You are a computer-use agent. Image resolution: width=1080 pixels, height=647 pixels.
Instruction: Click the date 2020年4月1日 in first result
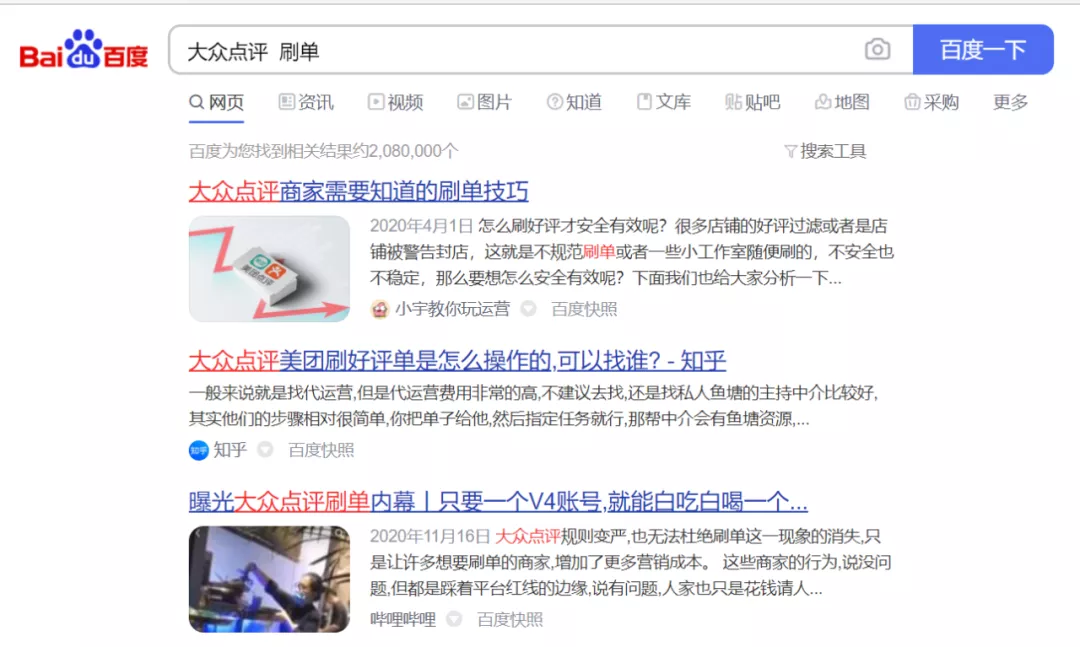[x=422, y=226]
